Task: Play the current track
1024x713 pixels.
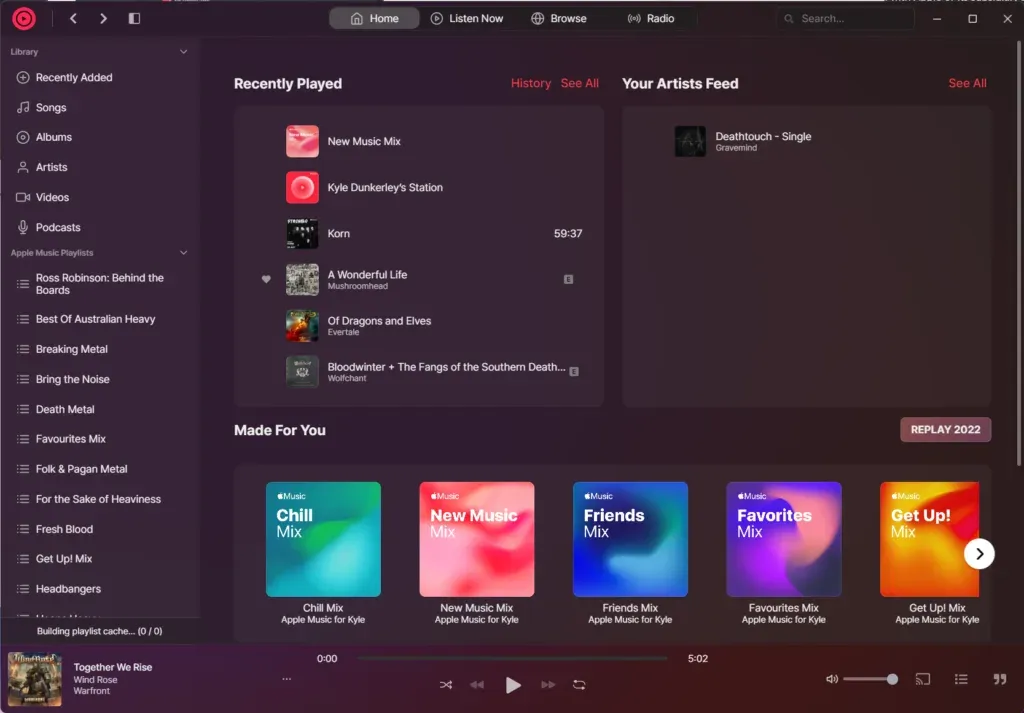Action: click(513, 685)
